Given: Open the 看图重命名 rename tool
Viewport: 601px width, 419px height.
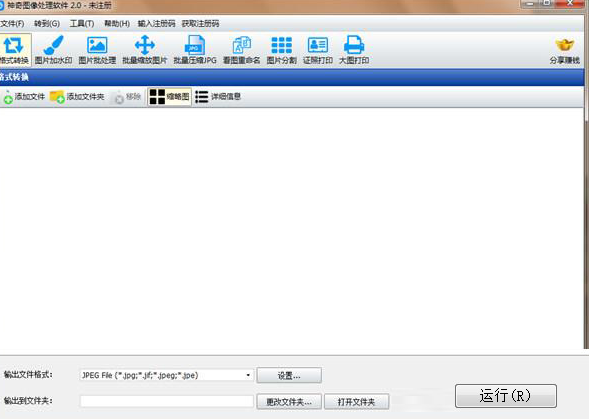Looking at the screenshot, I should (x=241, y=48).
